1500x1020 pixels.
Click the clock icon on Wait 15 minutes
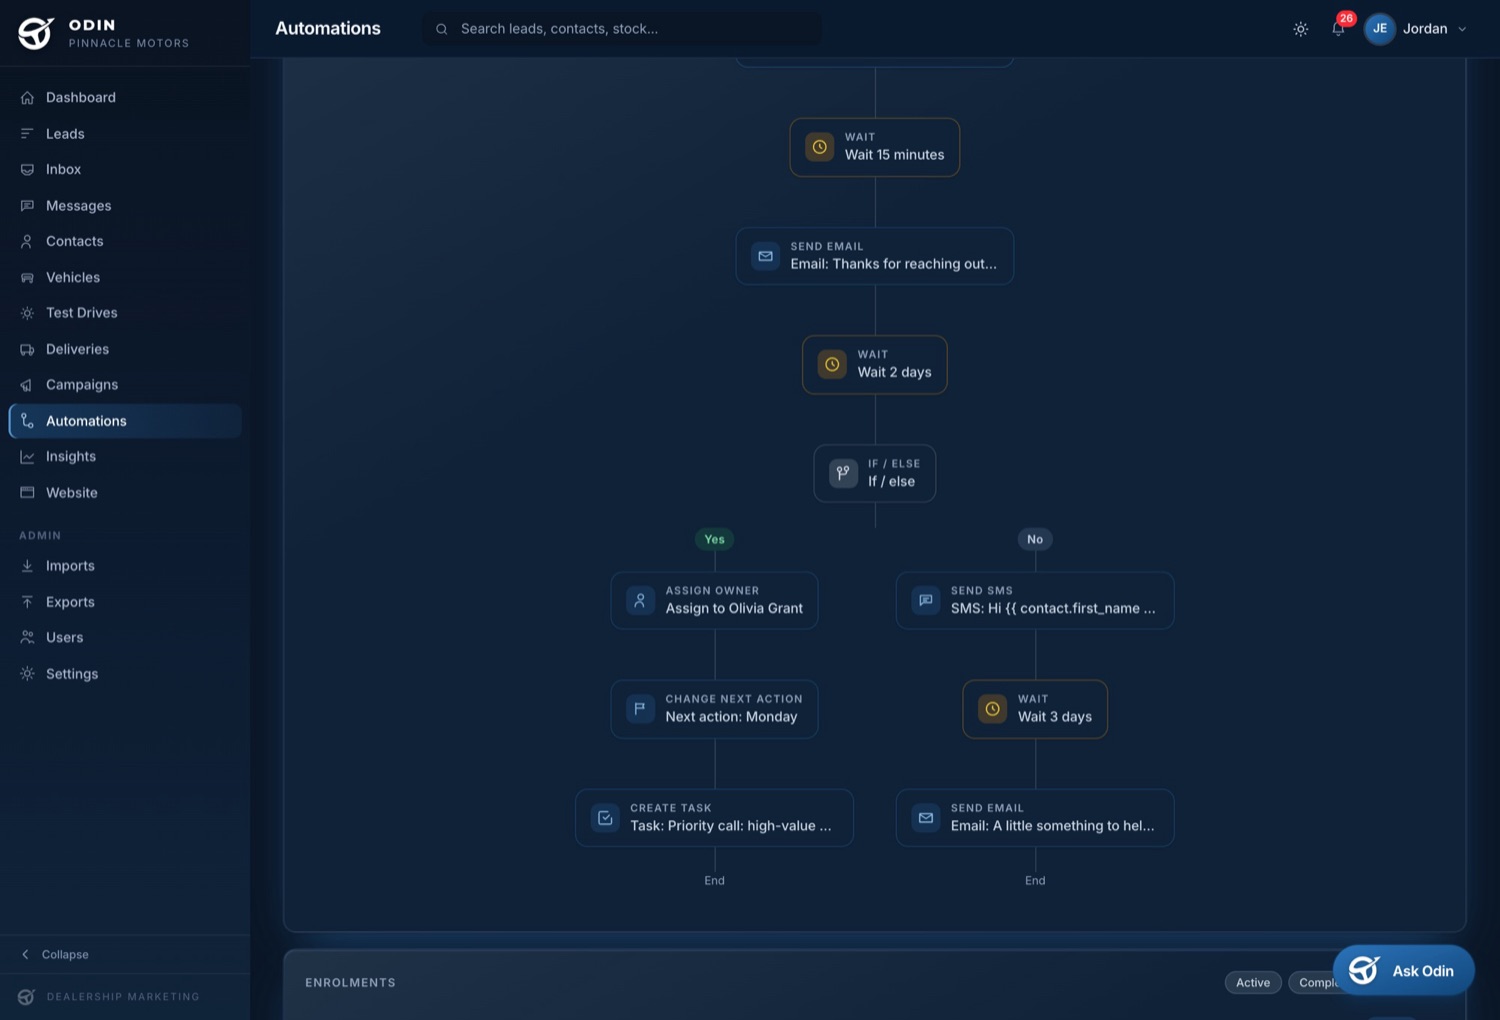click(x=819, y=147)
